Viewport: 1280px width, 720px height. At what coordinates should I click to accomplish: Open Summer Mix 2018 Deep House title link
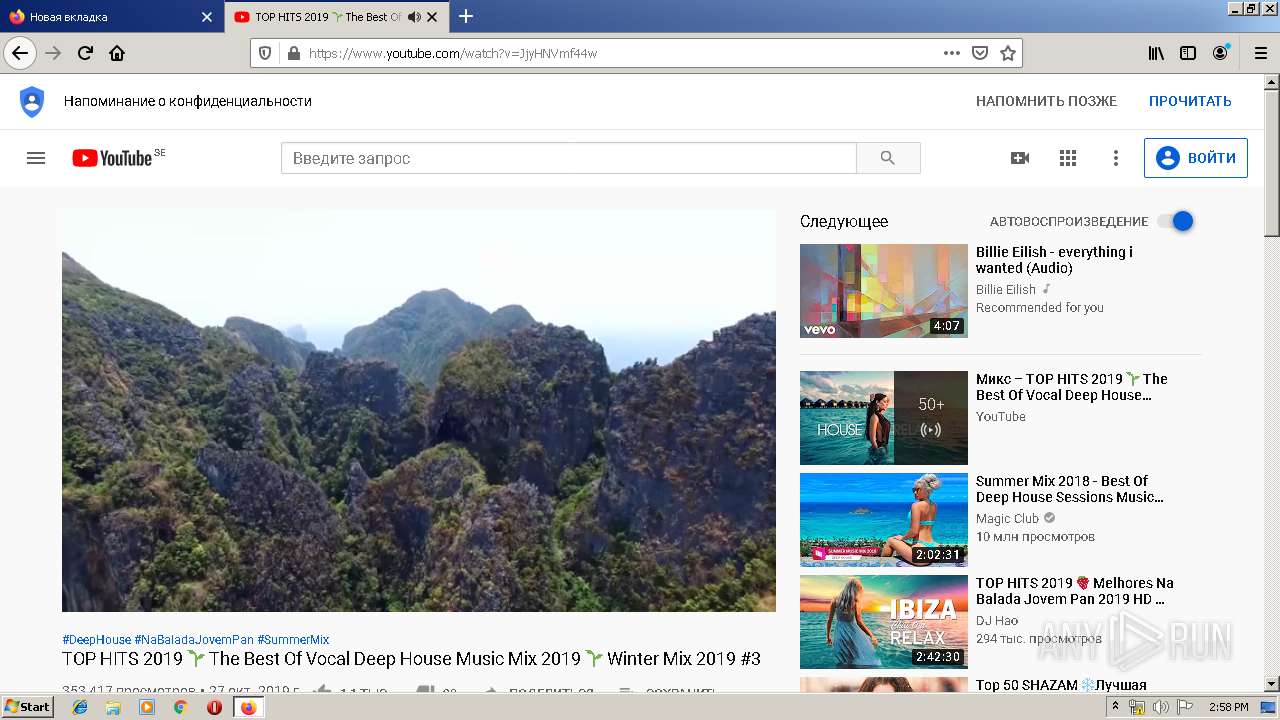coord(1070,489)
